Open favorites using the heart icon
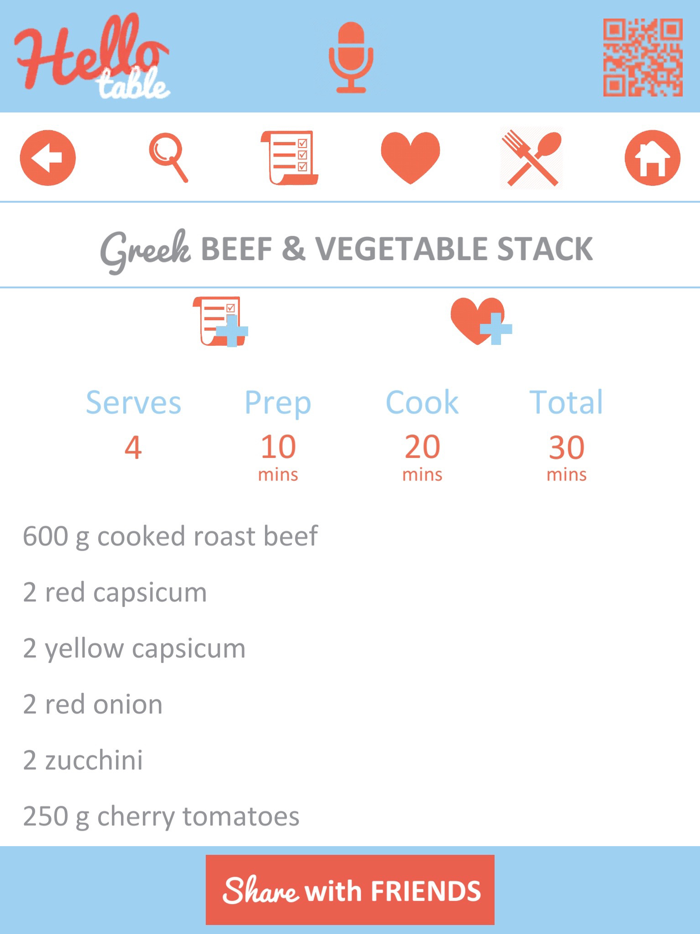 [412, 156]
